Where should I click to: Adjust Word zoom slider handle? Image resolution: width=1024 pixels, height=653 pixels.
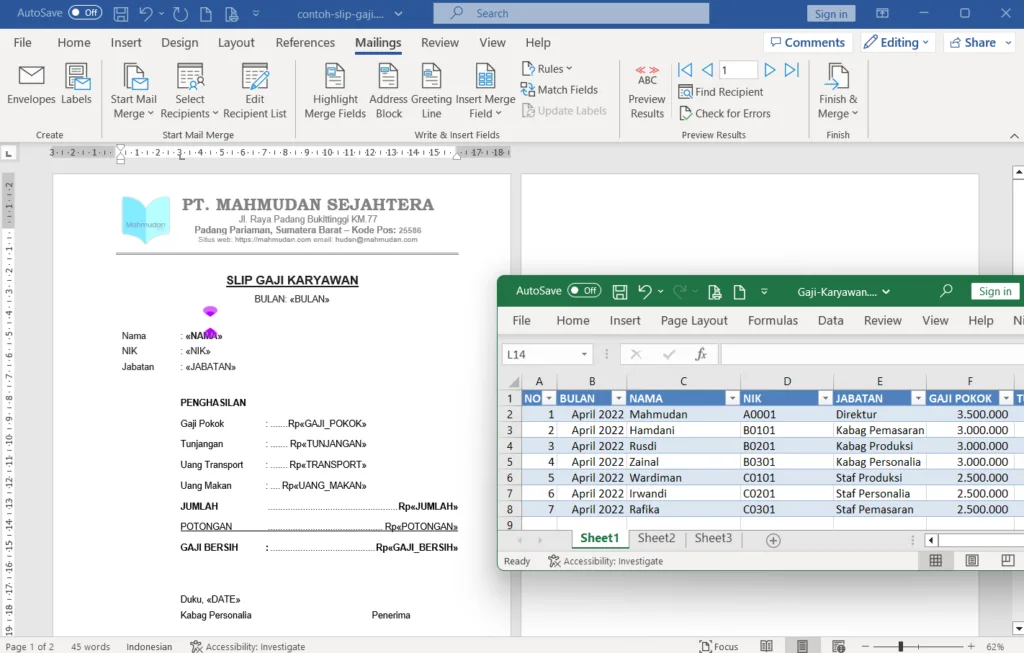pyautogui.click(x=900, y=646)
